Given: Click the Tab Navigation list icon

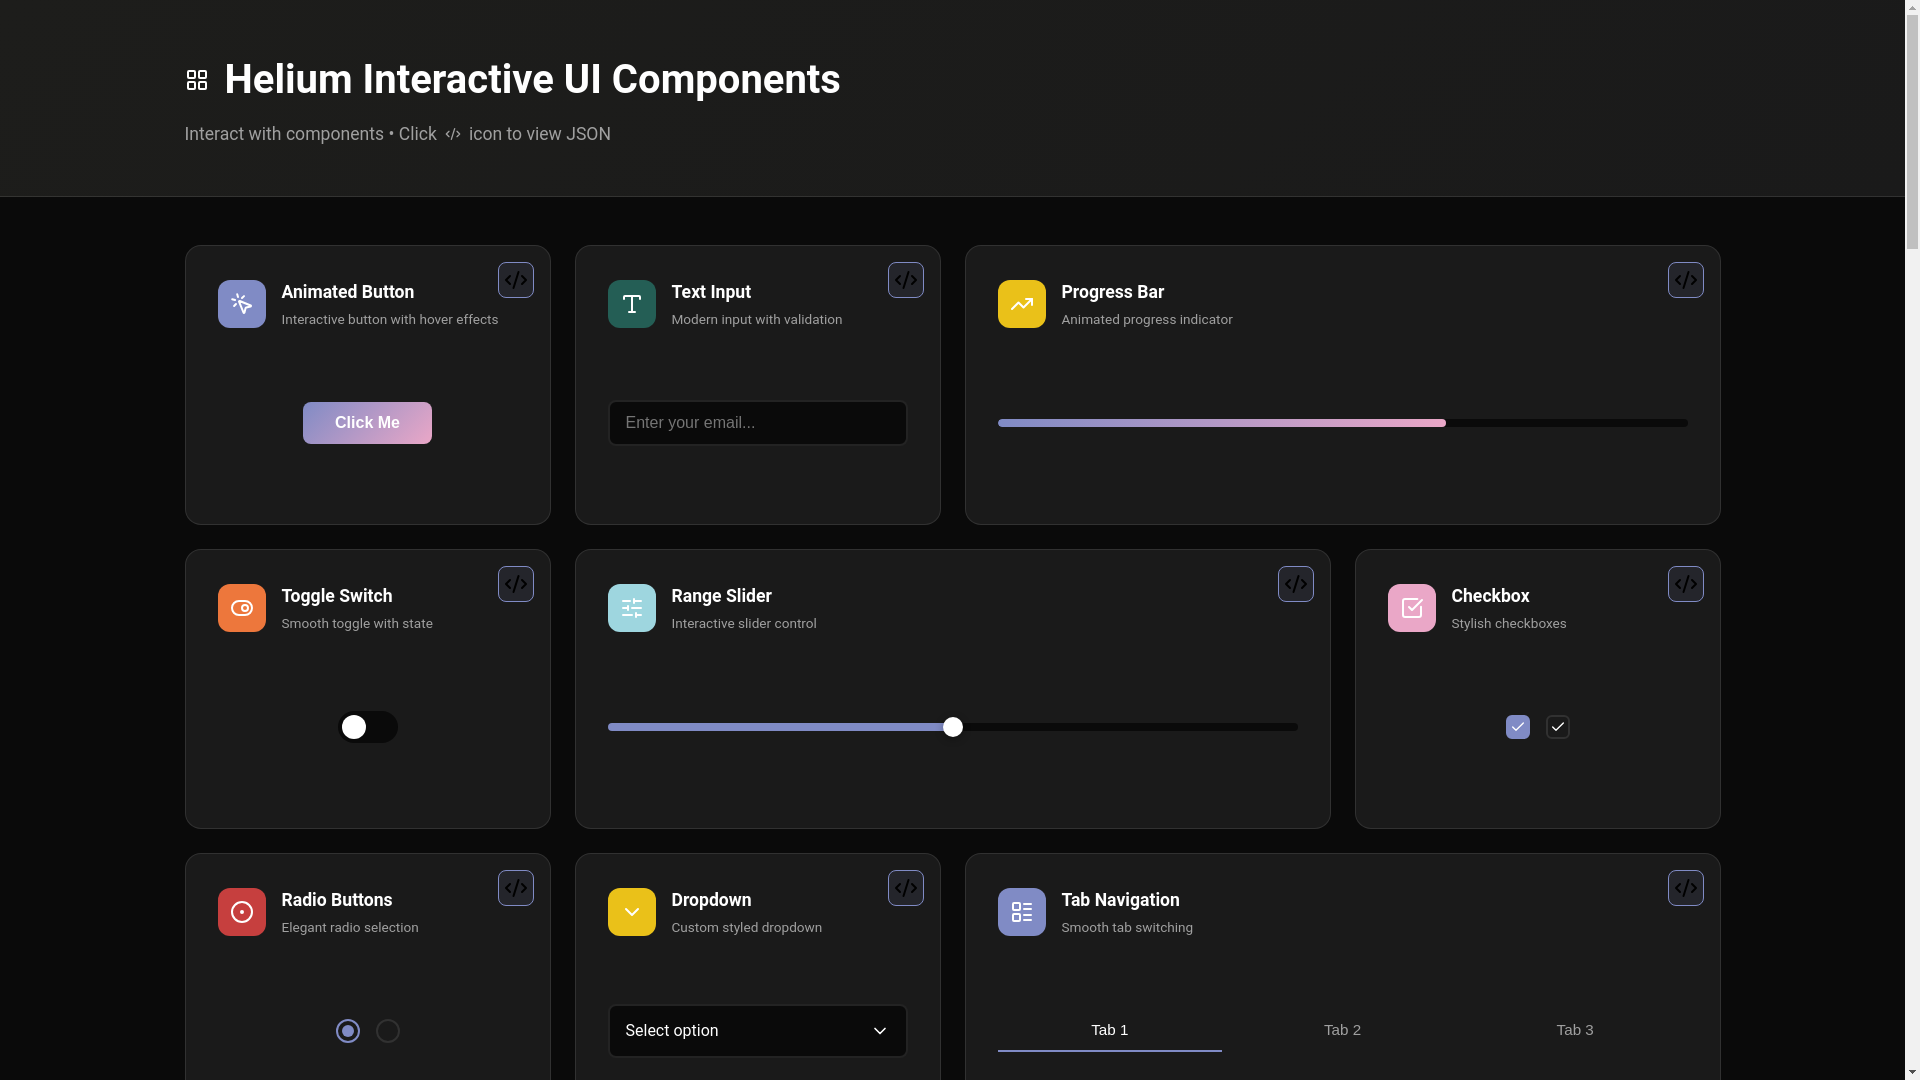Looking at the screenshot, I should (x=1022, y=912).
